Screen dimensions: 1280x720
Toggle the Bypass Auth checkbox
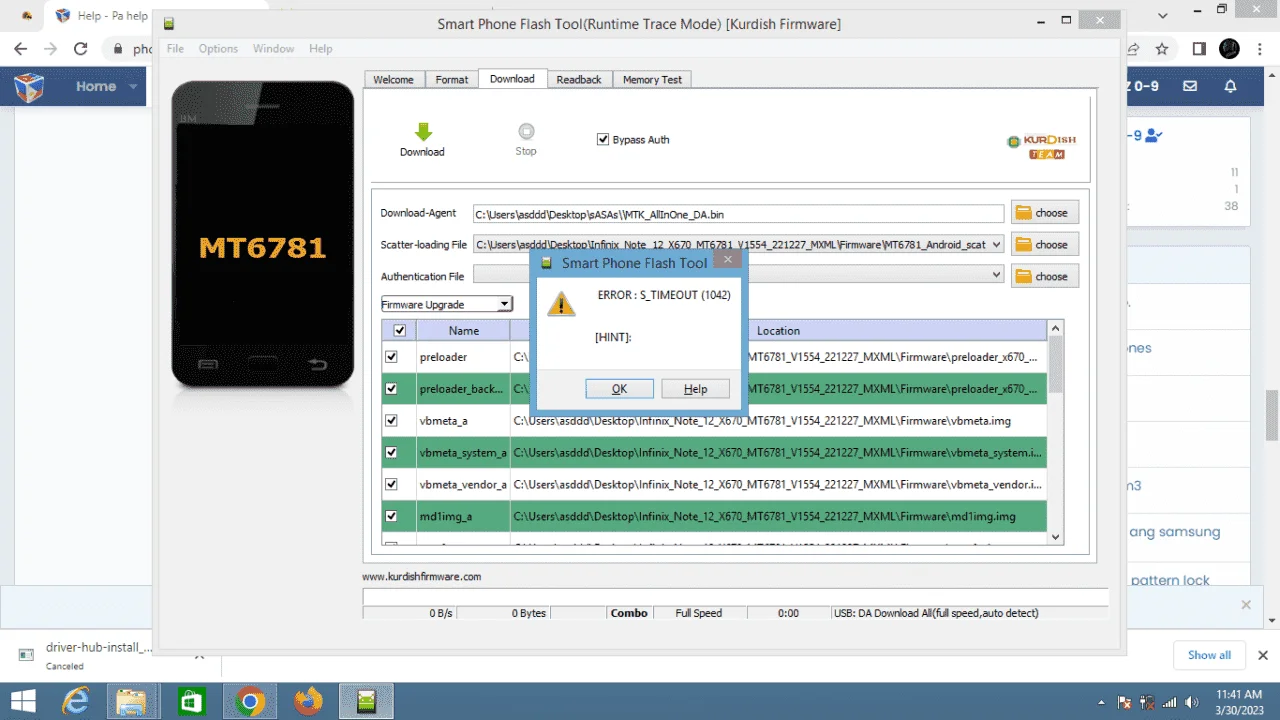(603, 140)
